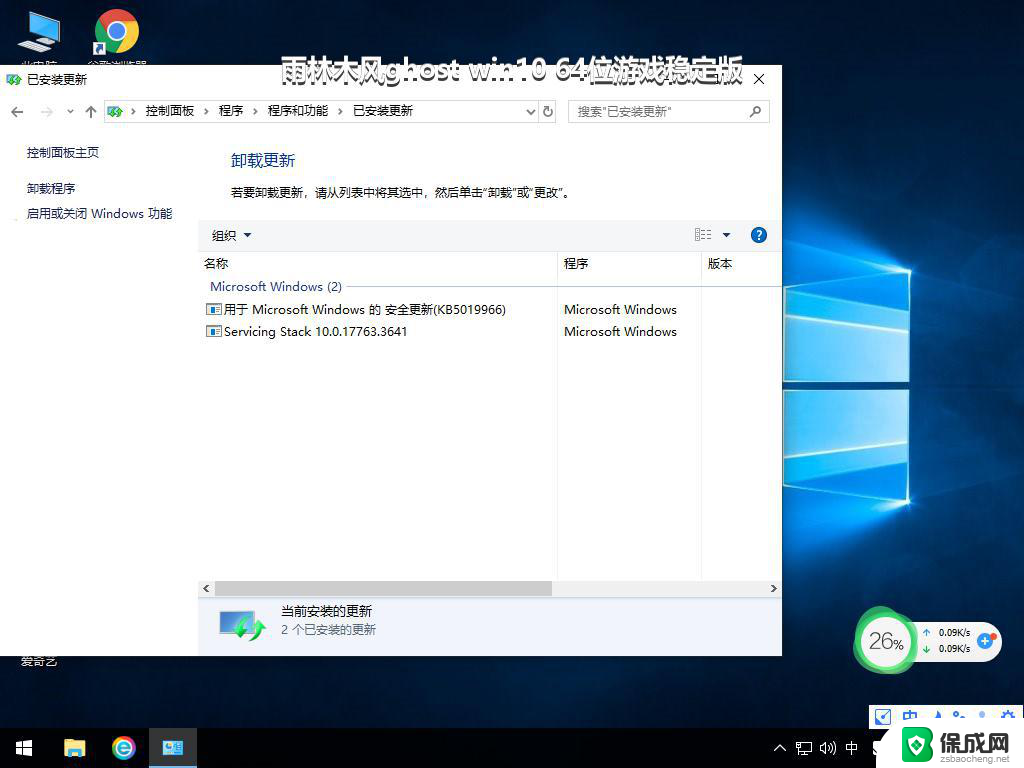
Task: Open Google Chrome desktop shortcut
Action: coord(117,33)
